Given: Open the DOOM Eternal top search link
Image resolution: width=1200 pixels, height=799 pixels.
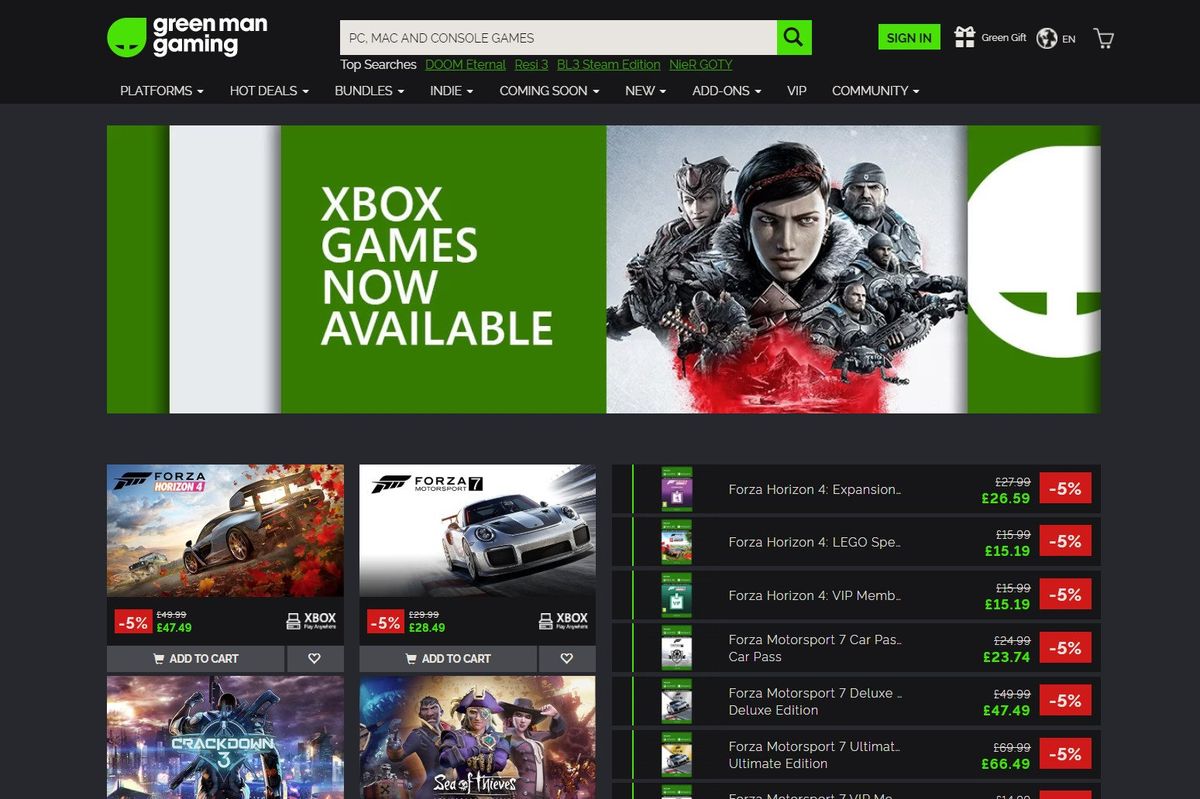Looking at the screenshot, I should 465,64.
